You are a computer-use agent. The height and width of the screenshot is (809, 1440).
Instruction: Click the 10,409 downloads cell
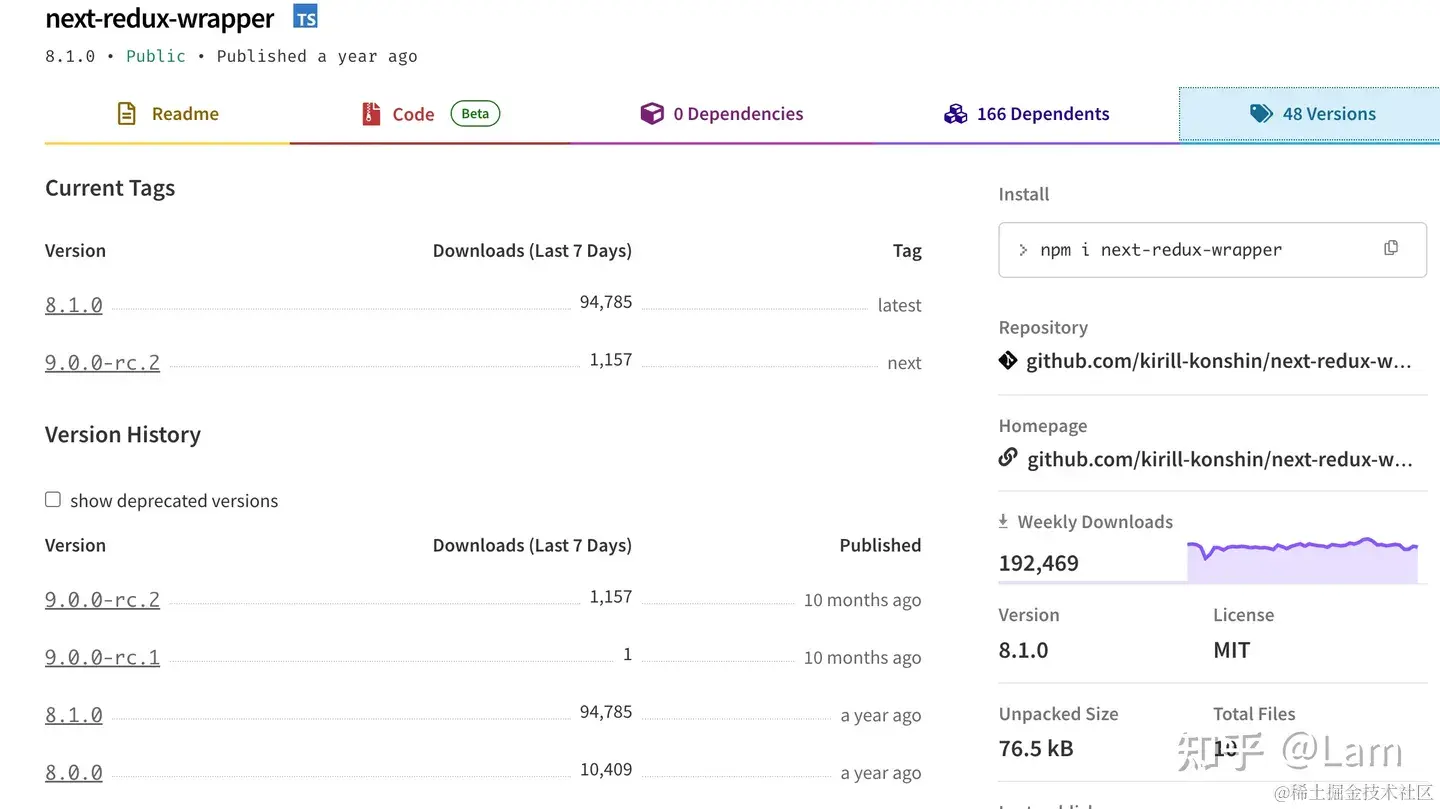coord(606,769)
